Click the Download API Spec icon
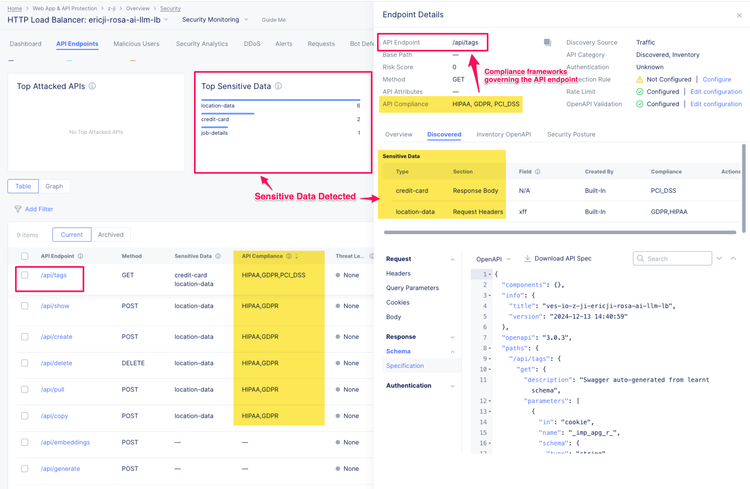750x489 pixels. click(527, 259)
